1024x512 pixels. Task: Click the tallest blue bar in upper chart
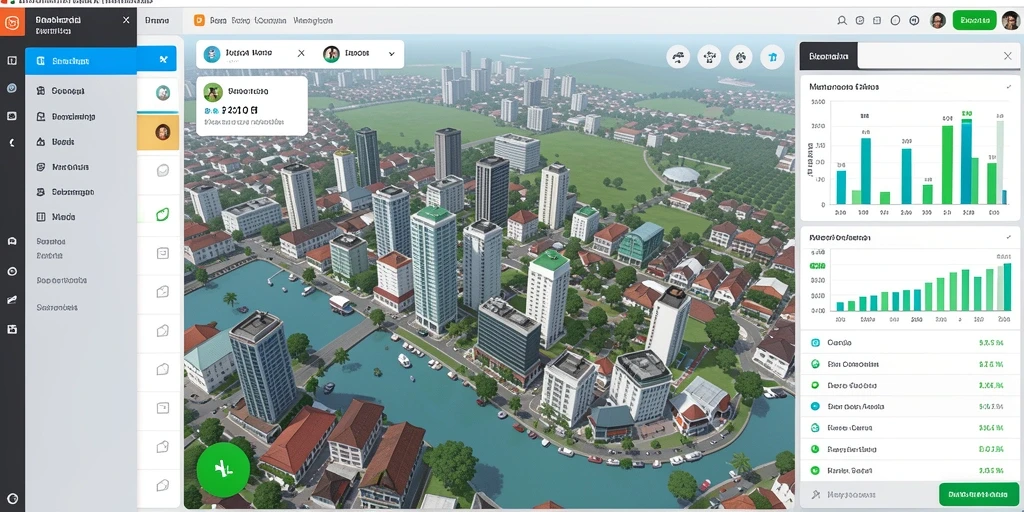966,161
